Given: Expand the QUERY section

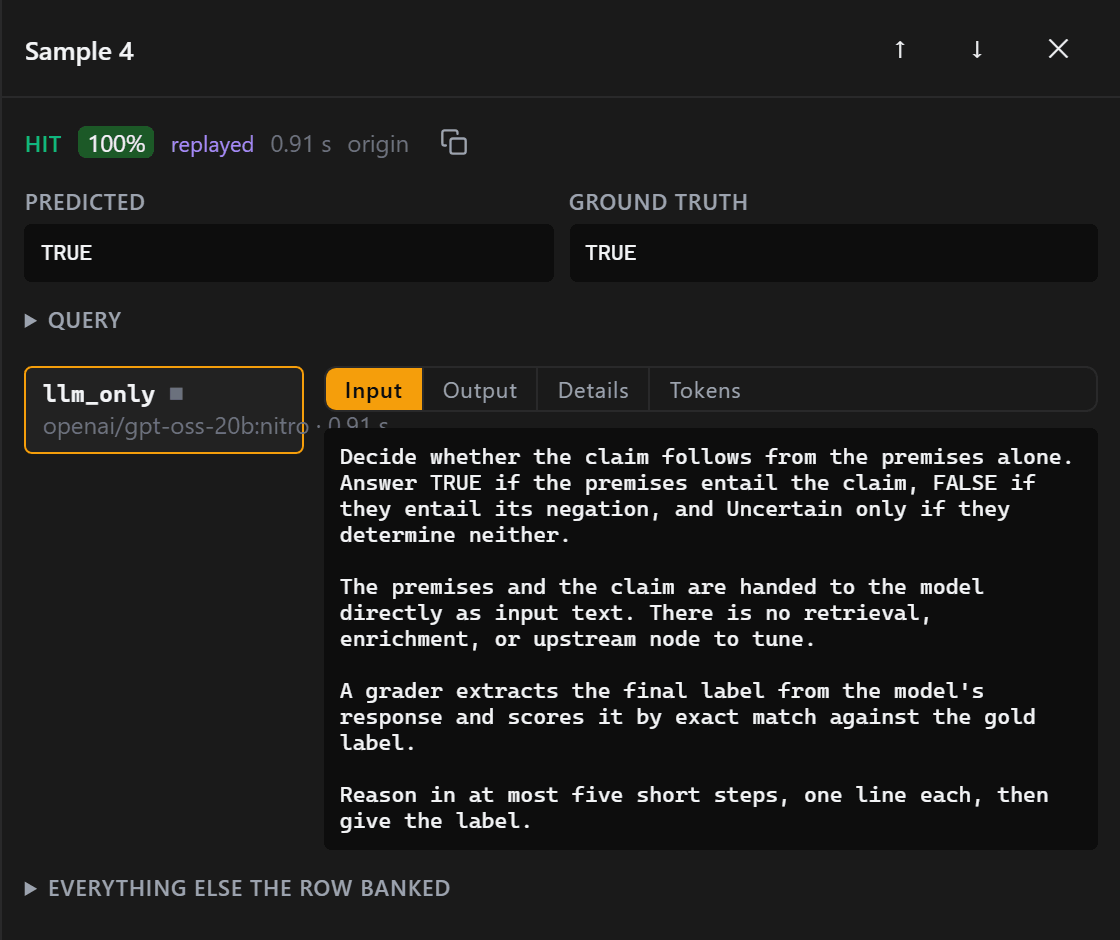Looking at the screenshot, I should click(73, 320).
